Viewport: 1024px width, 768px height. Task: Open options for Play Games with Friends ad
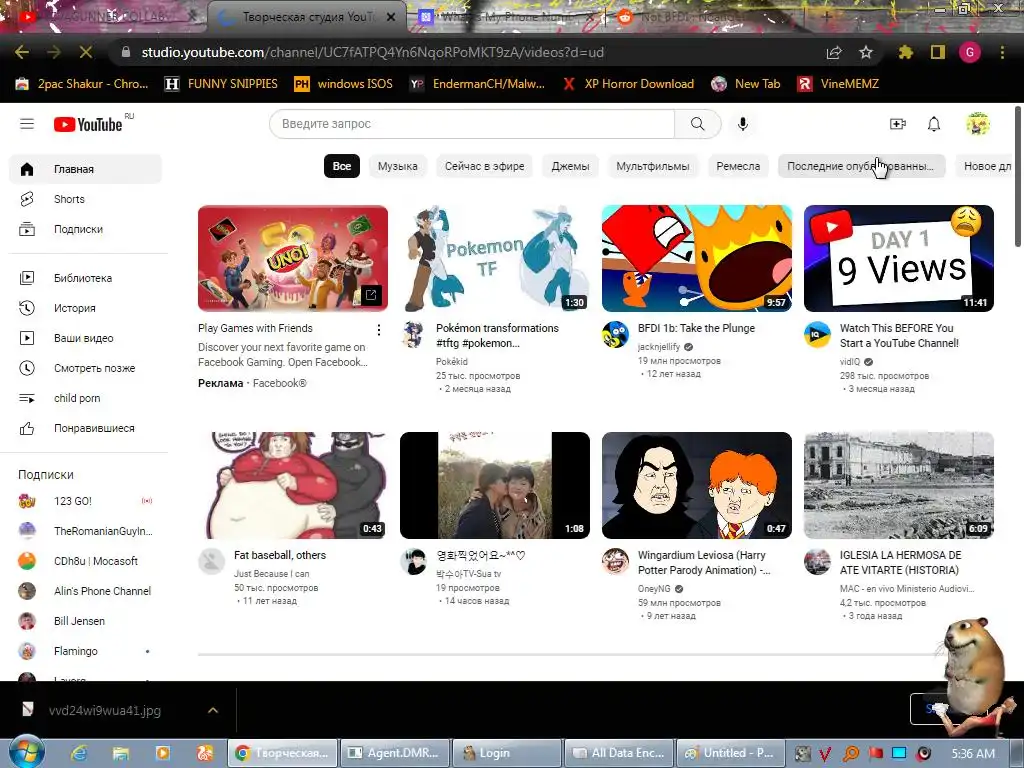(x=378, y=330)
